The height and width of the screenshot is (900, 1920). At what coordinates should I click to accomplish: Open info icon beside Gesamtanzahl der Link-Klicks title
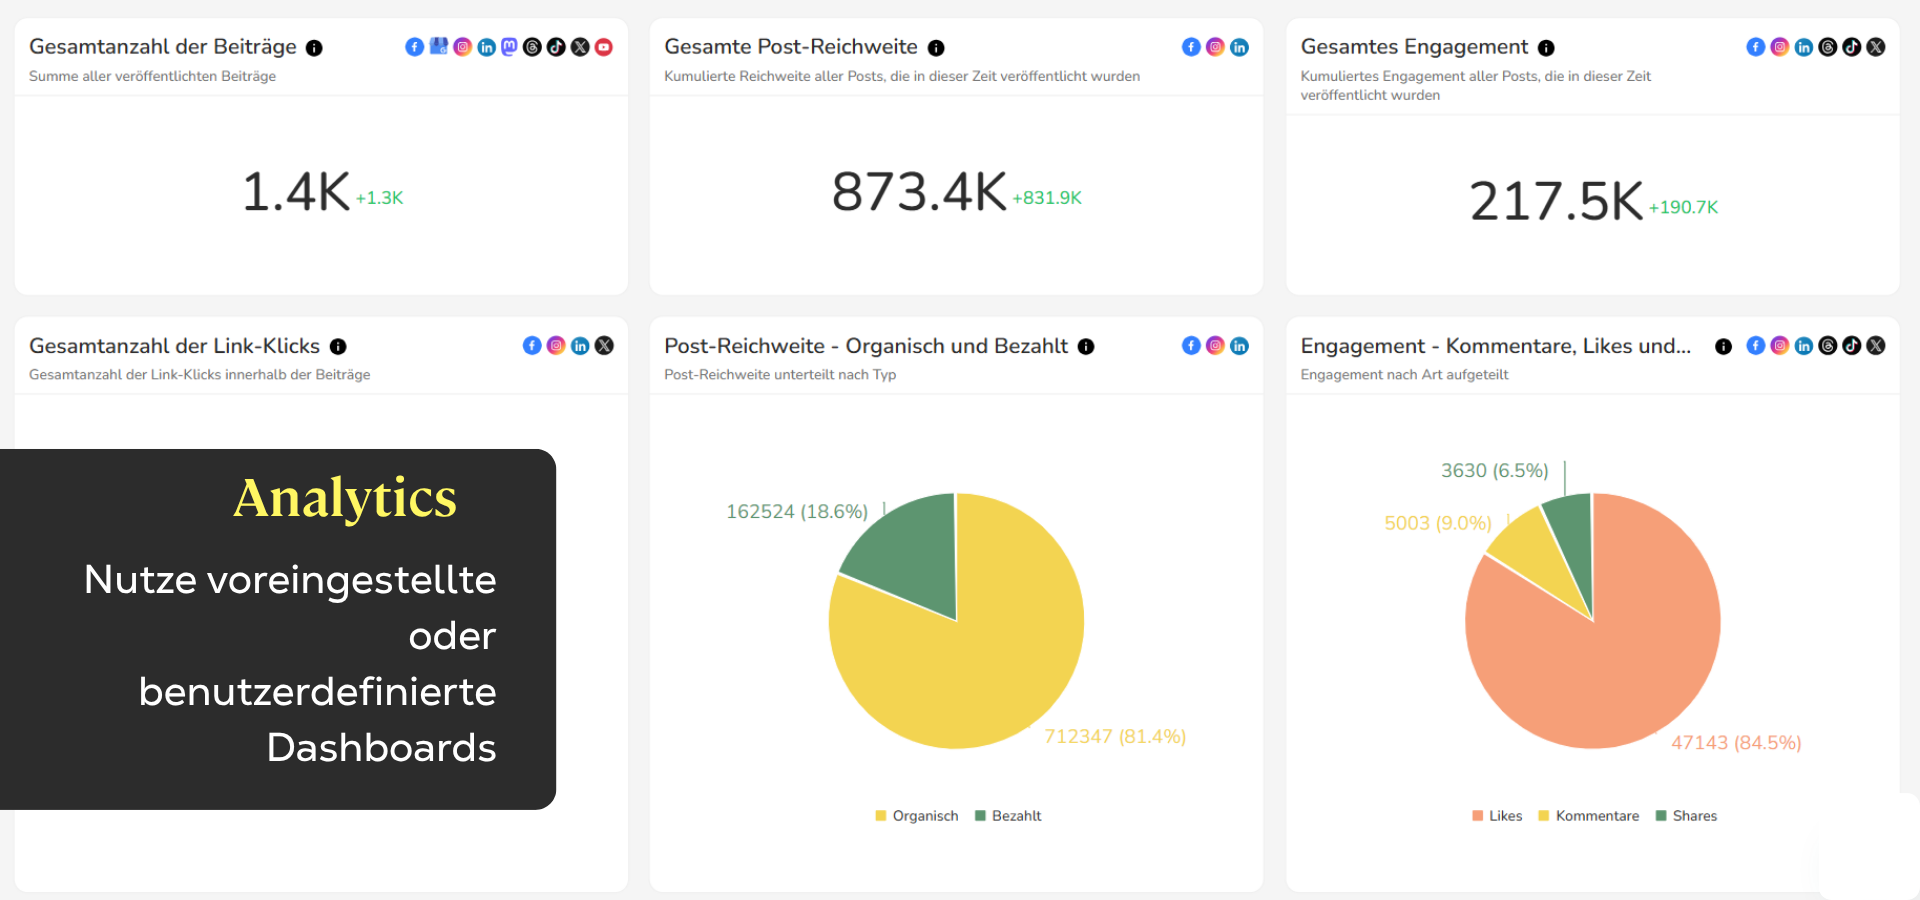point(338,347)
